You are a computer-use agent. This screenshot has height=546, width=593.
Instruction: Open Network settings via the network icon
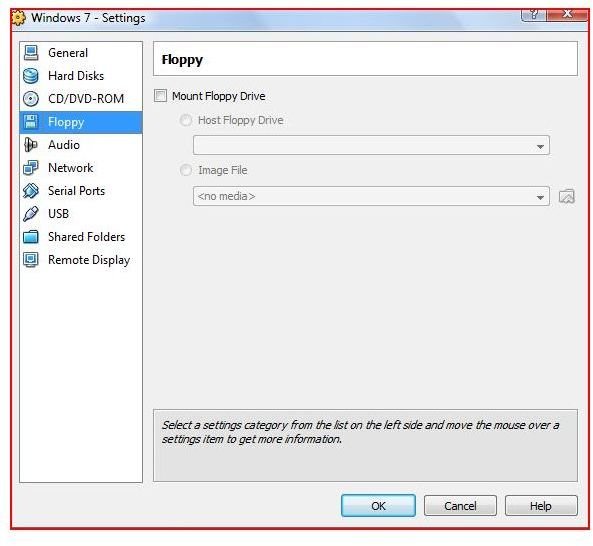tap(31, 168)
